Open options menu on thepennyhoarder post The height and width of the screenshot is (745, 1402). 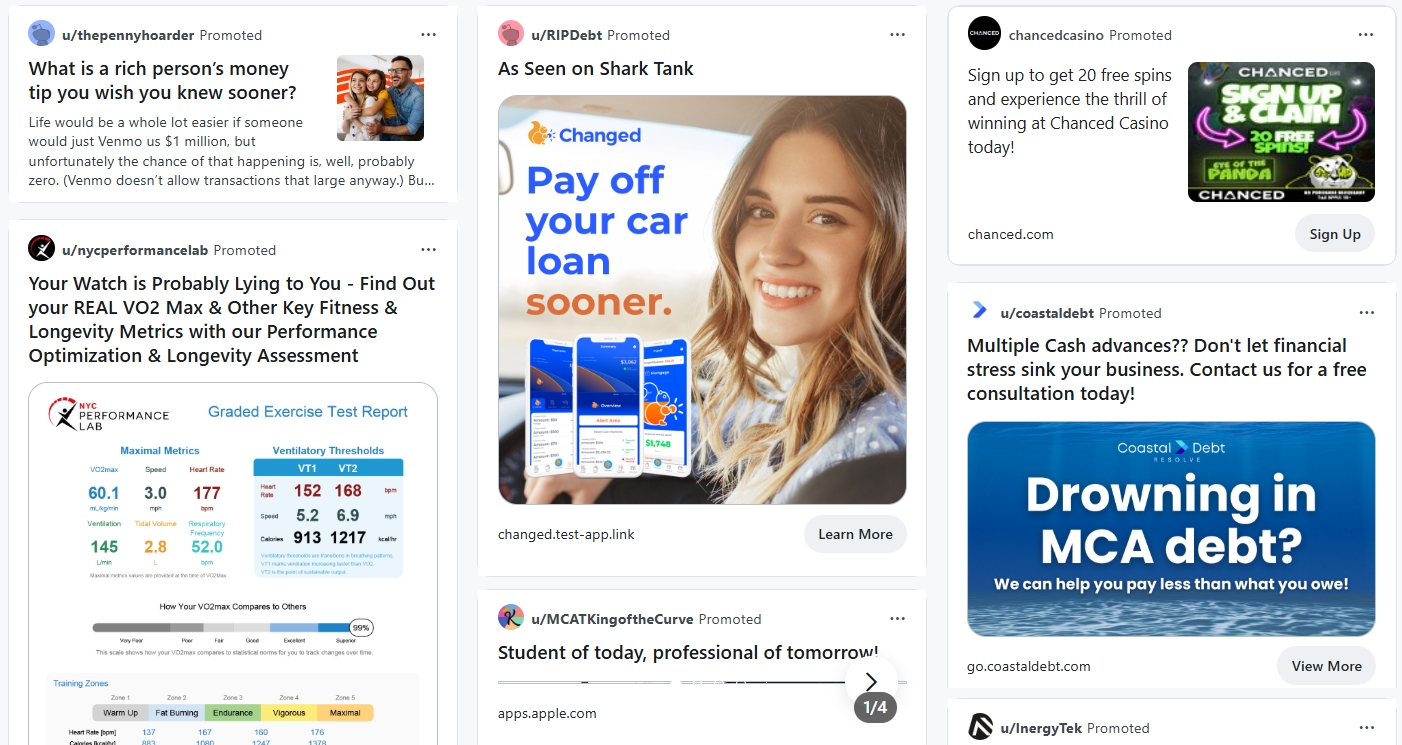(x=429, y=34)
